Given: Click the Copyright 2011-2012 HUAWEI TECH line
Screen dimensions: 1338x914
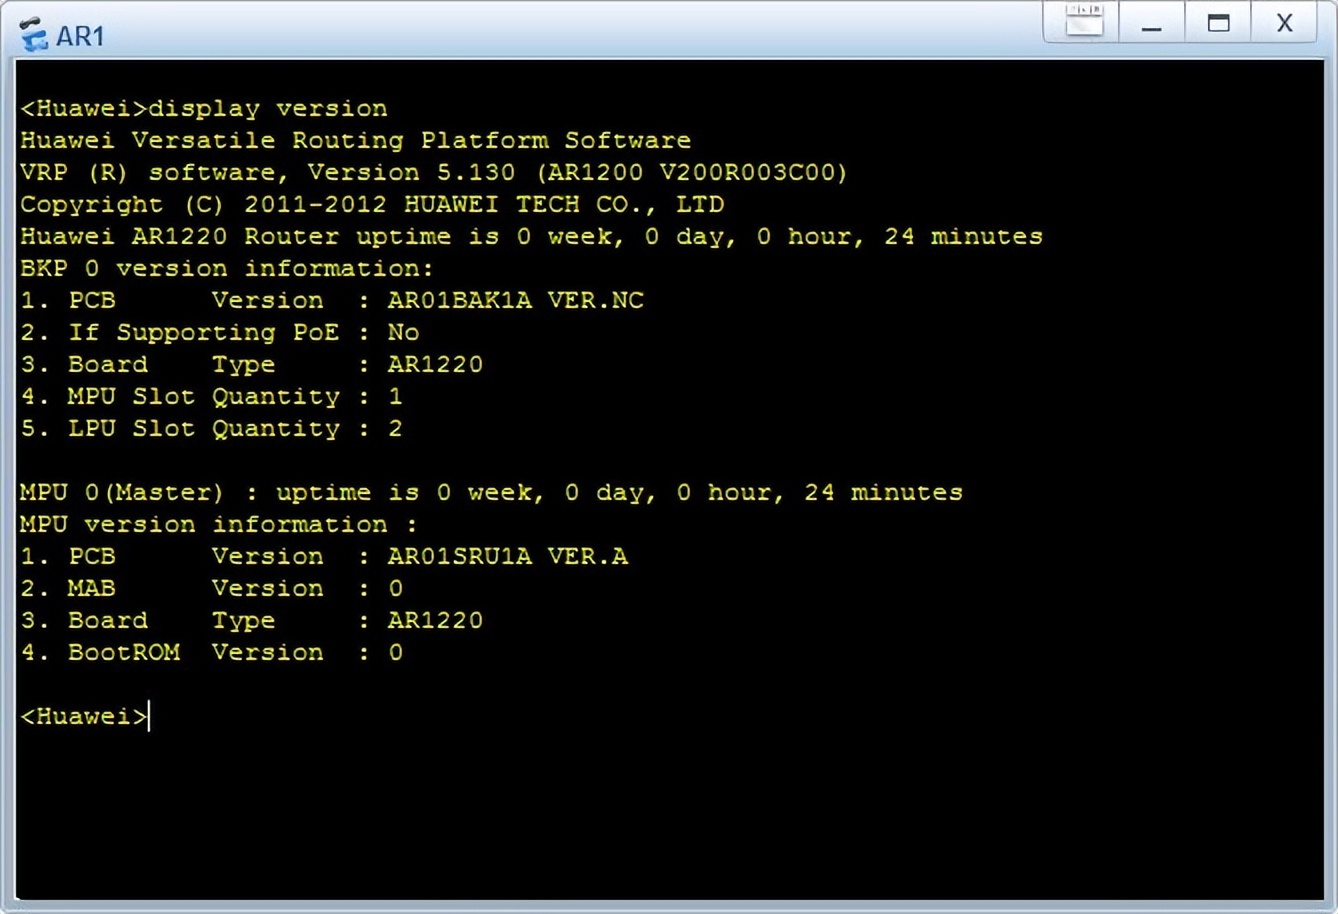Looking at the screenshot, I should point(372,204).
